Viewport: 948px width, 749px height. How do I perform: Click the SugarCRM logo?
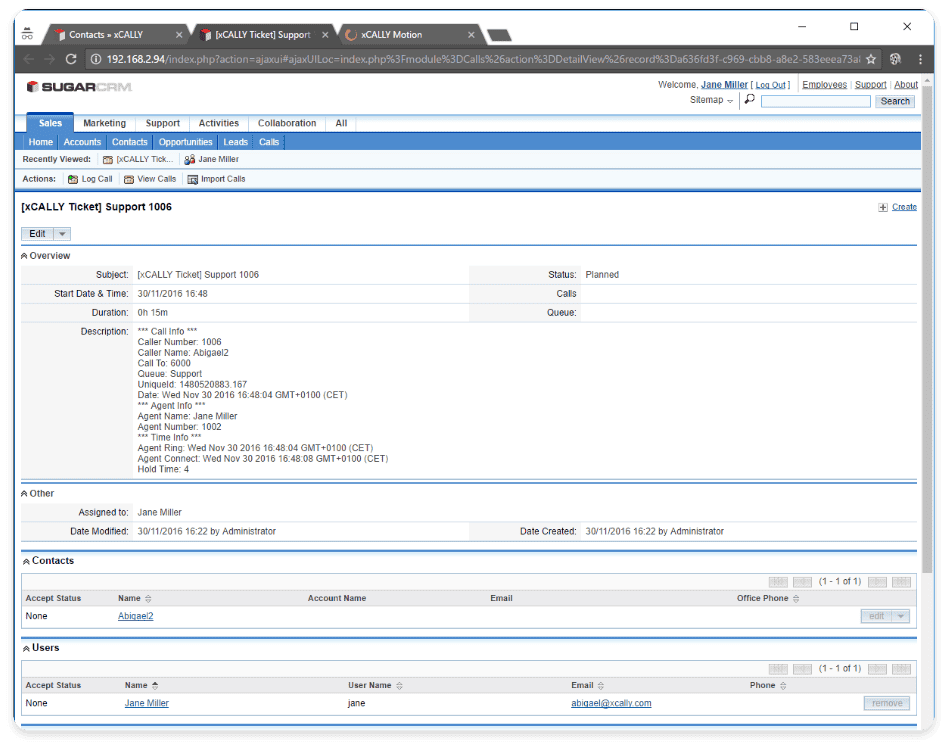pyautogui.click(x=79, y=87)
